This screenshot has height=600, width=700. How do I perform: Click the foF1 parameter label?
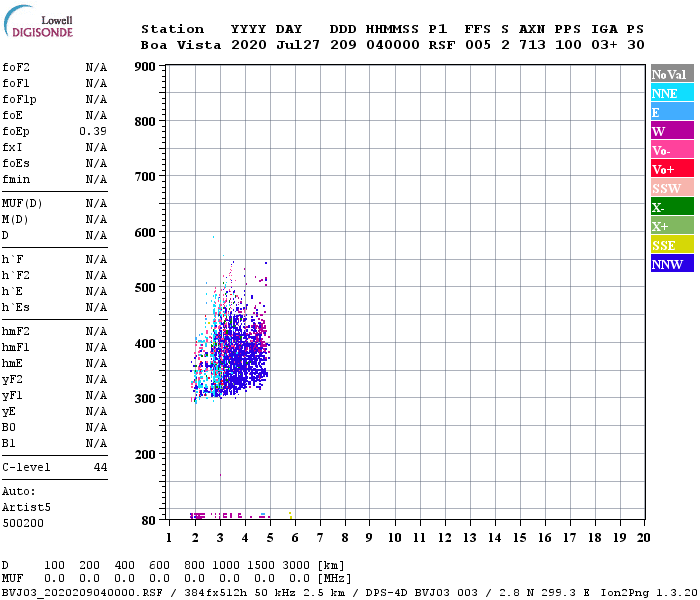click(16, 83)
